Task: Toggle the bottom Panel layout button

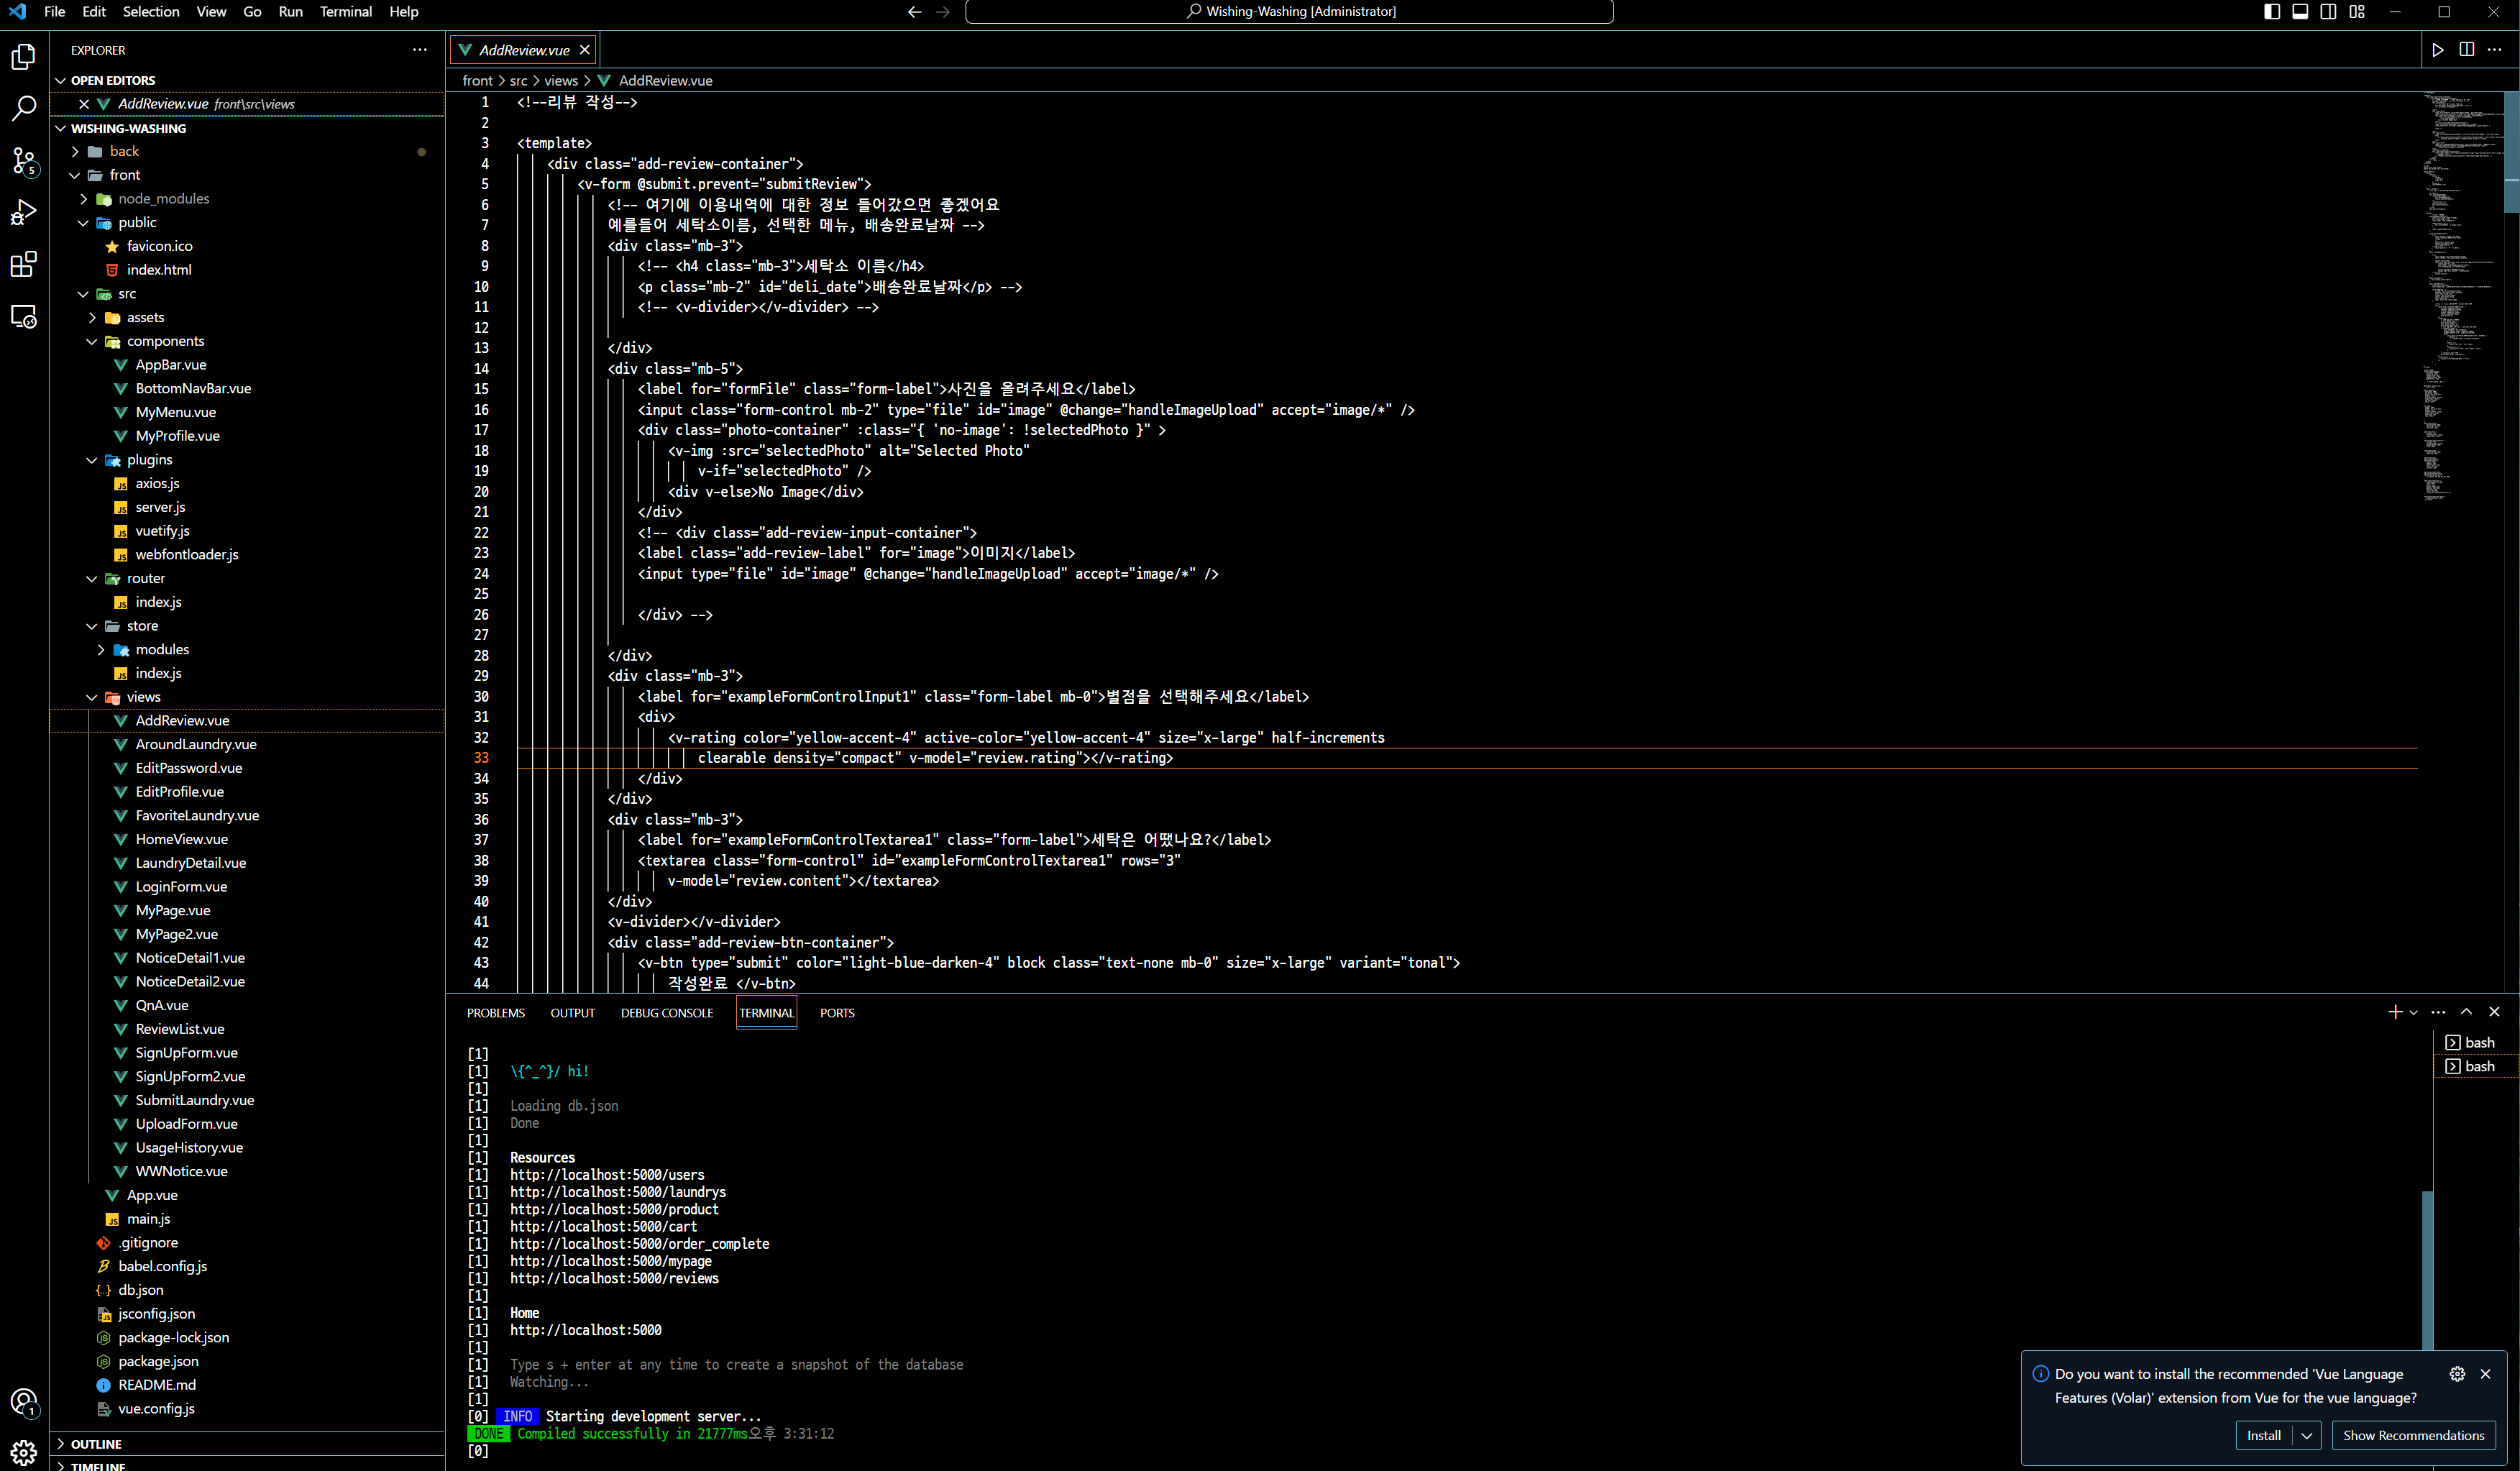Action: pyautogui.click(x=2300, y=12)
